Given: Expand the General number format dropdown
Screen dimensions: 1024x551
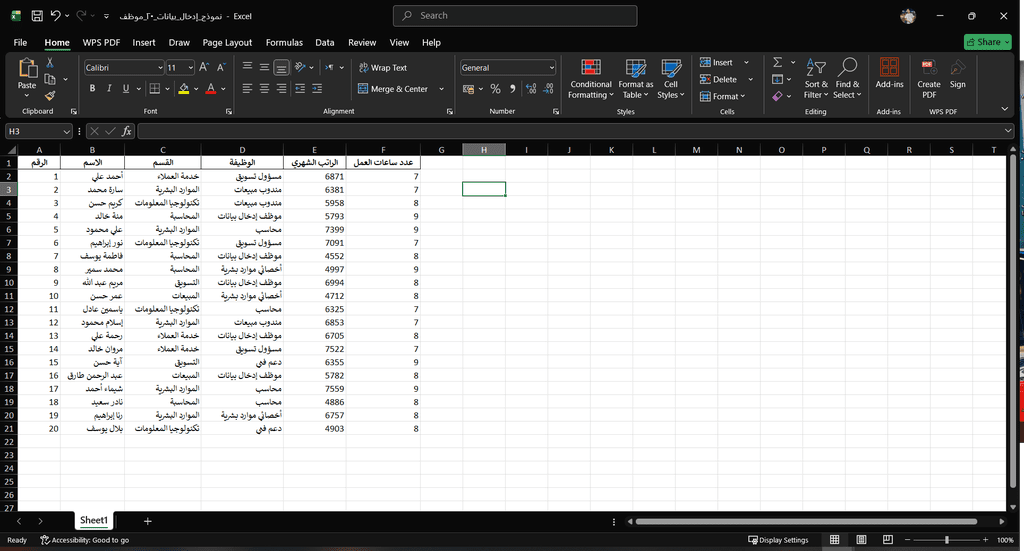Looking at the screenshot, I should pyautogui.click(x=551, y=68).
